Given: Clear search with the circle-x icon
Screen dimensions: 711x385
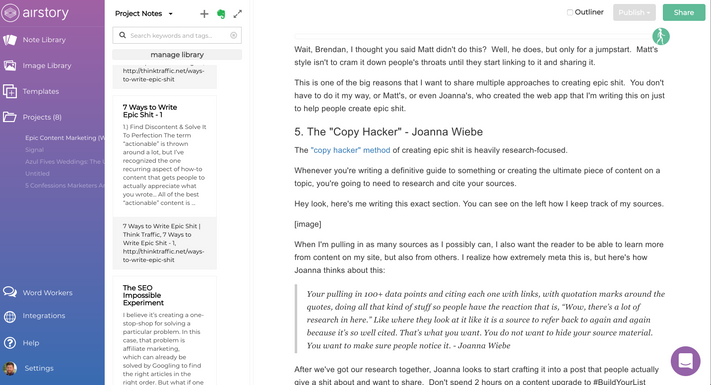Looking at the screenshot, I should point(234,35).
